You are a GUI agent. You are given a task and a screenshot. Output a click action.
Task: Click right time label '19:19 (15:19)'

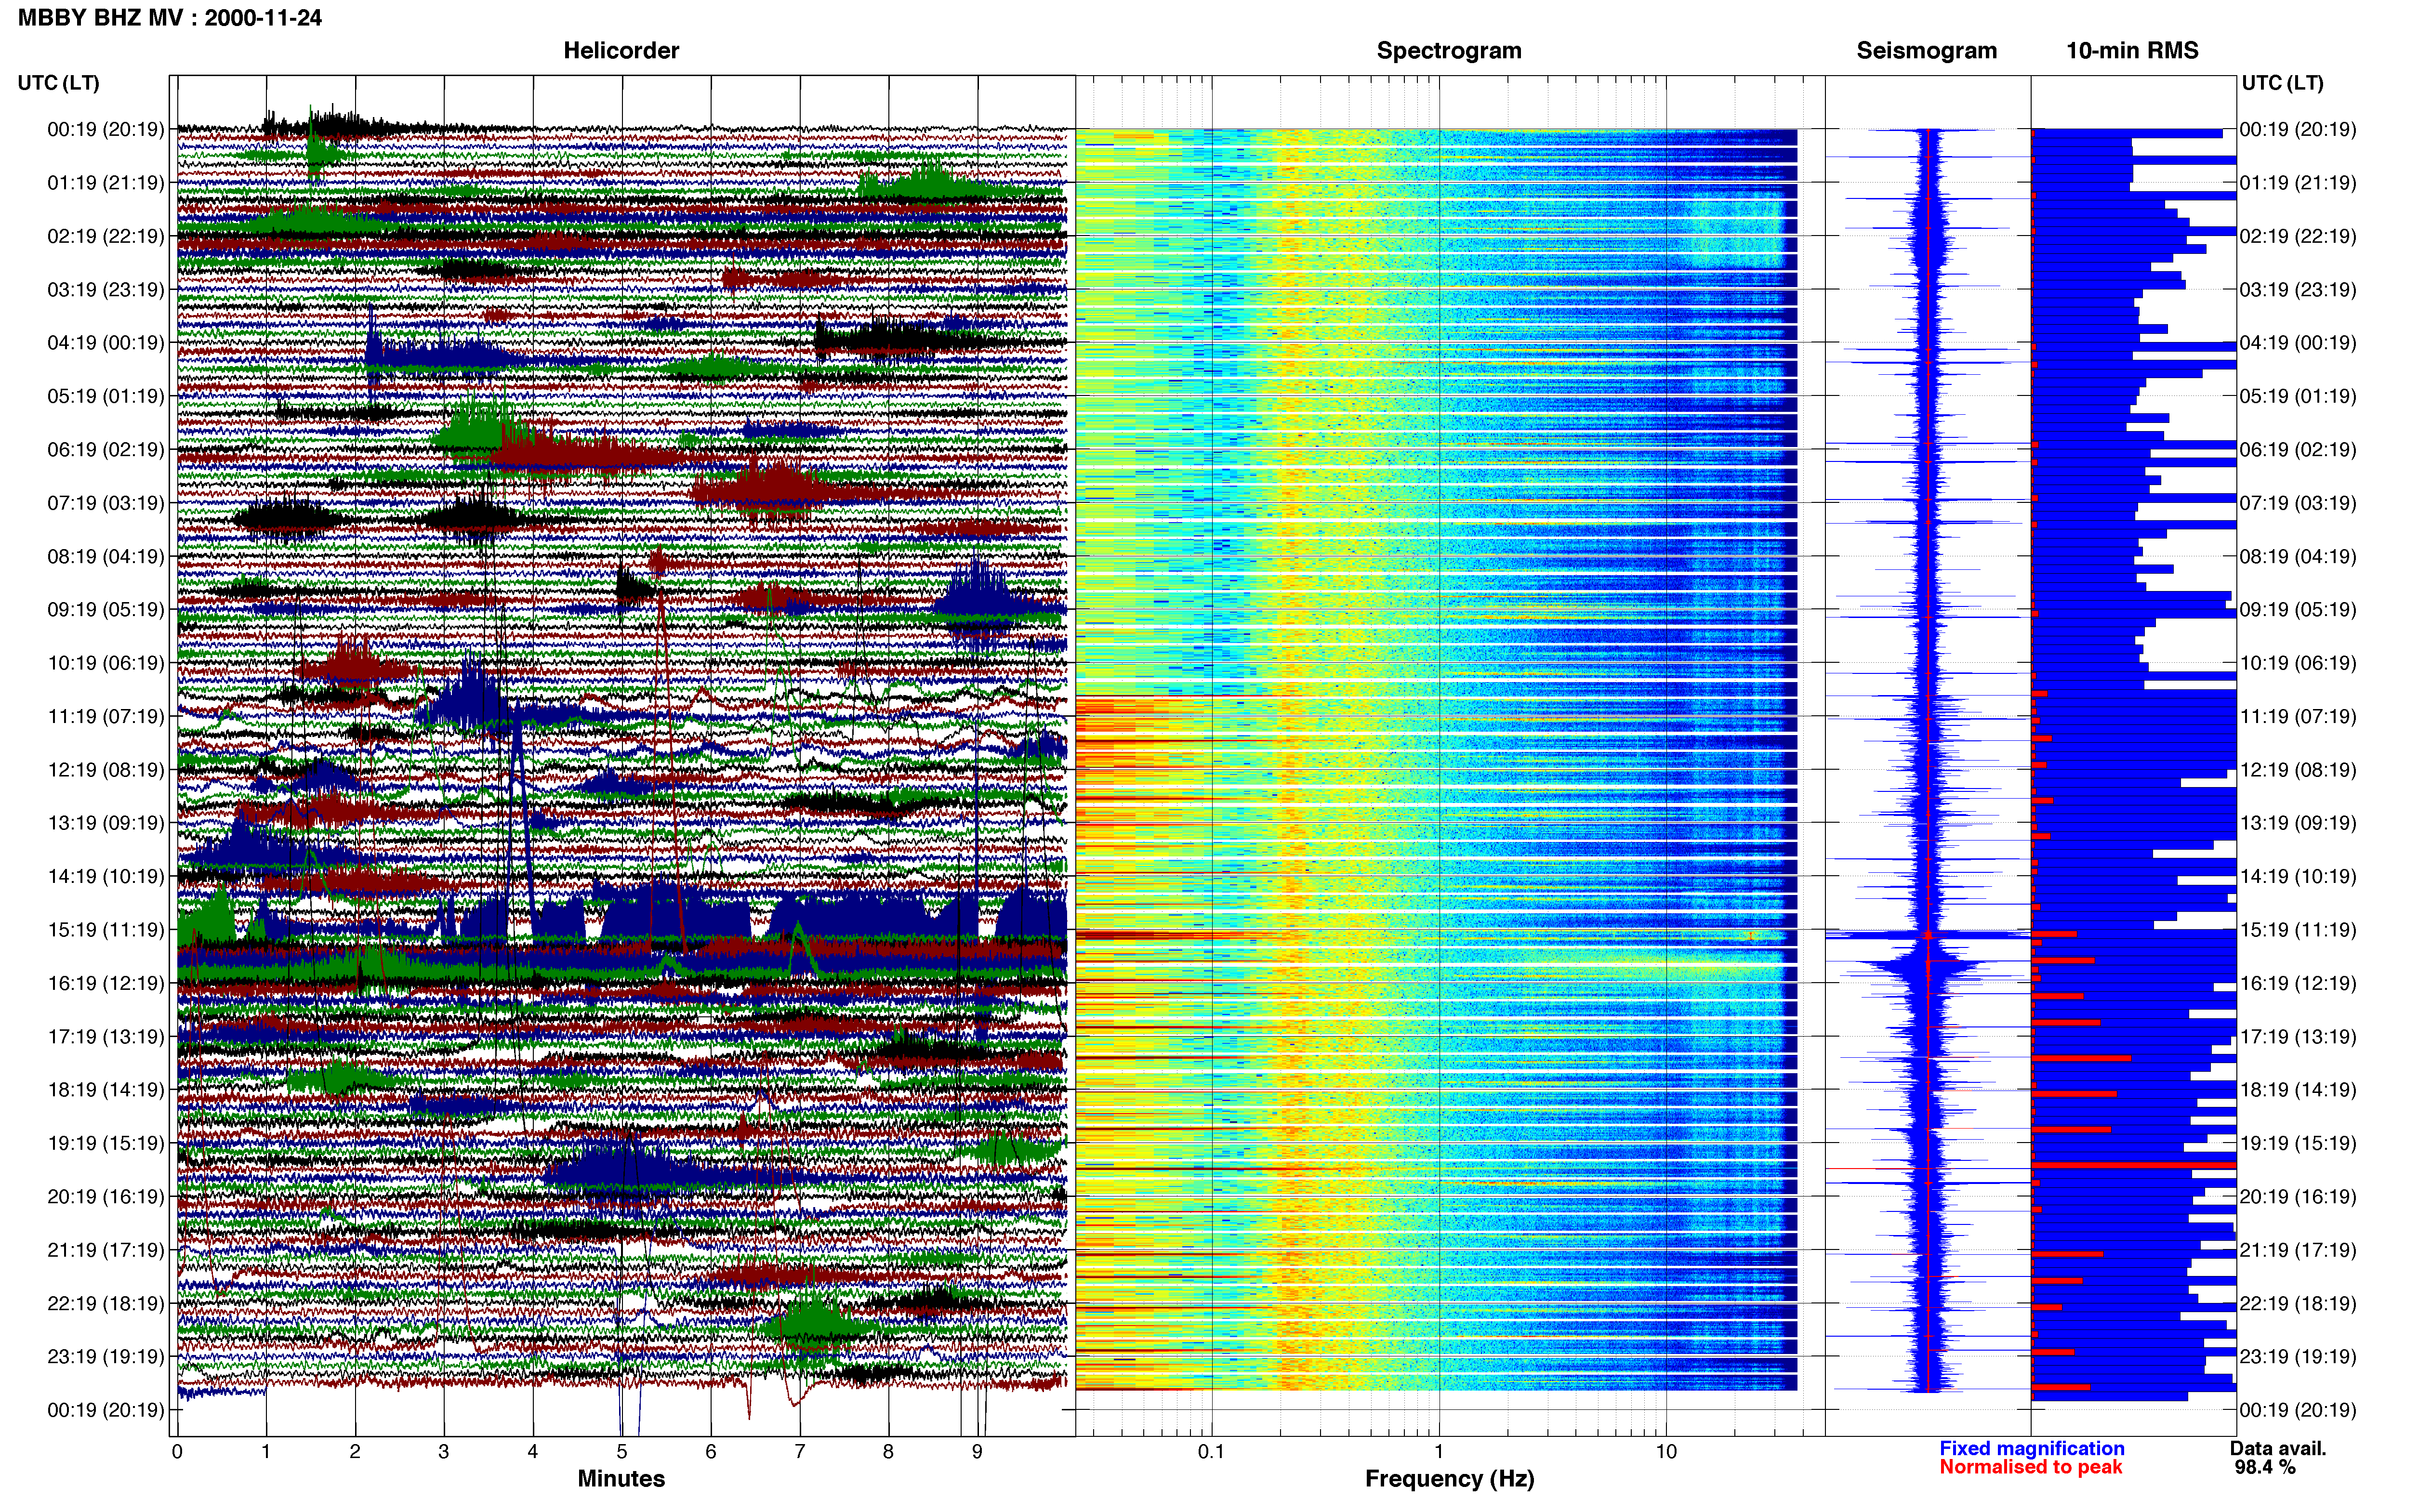coord(2298,1143)
